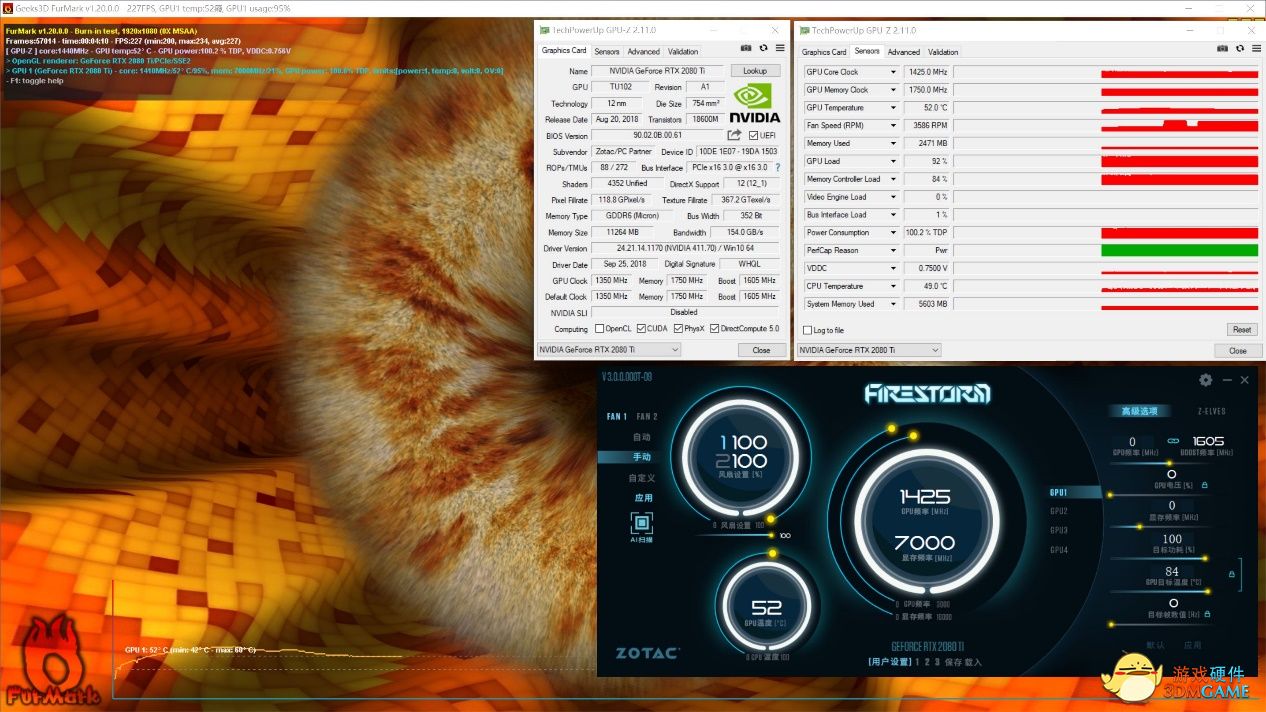Open the Z-ELVES tab in FireStorm

click(x=1211, y=411)
